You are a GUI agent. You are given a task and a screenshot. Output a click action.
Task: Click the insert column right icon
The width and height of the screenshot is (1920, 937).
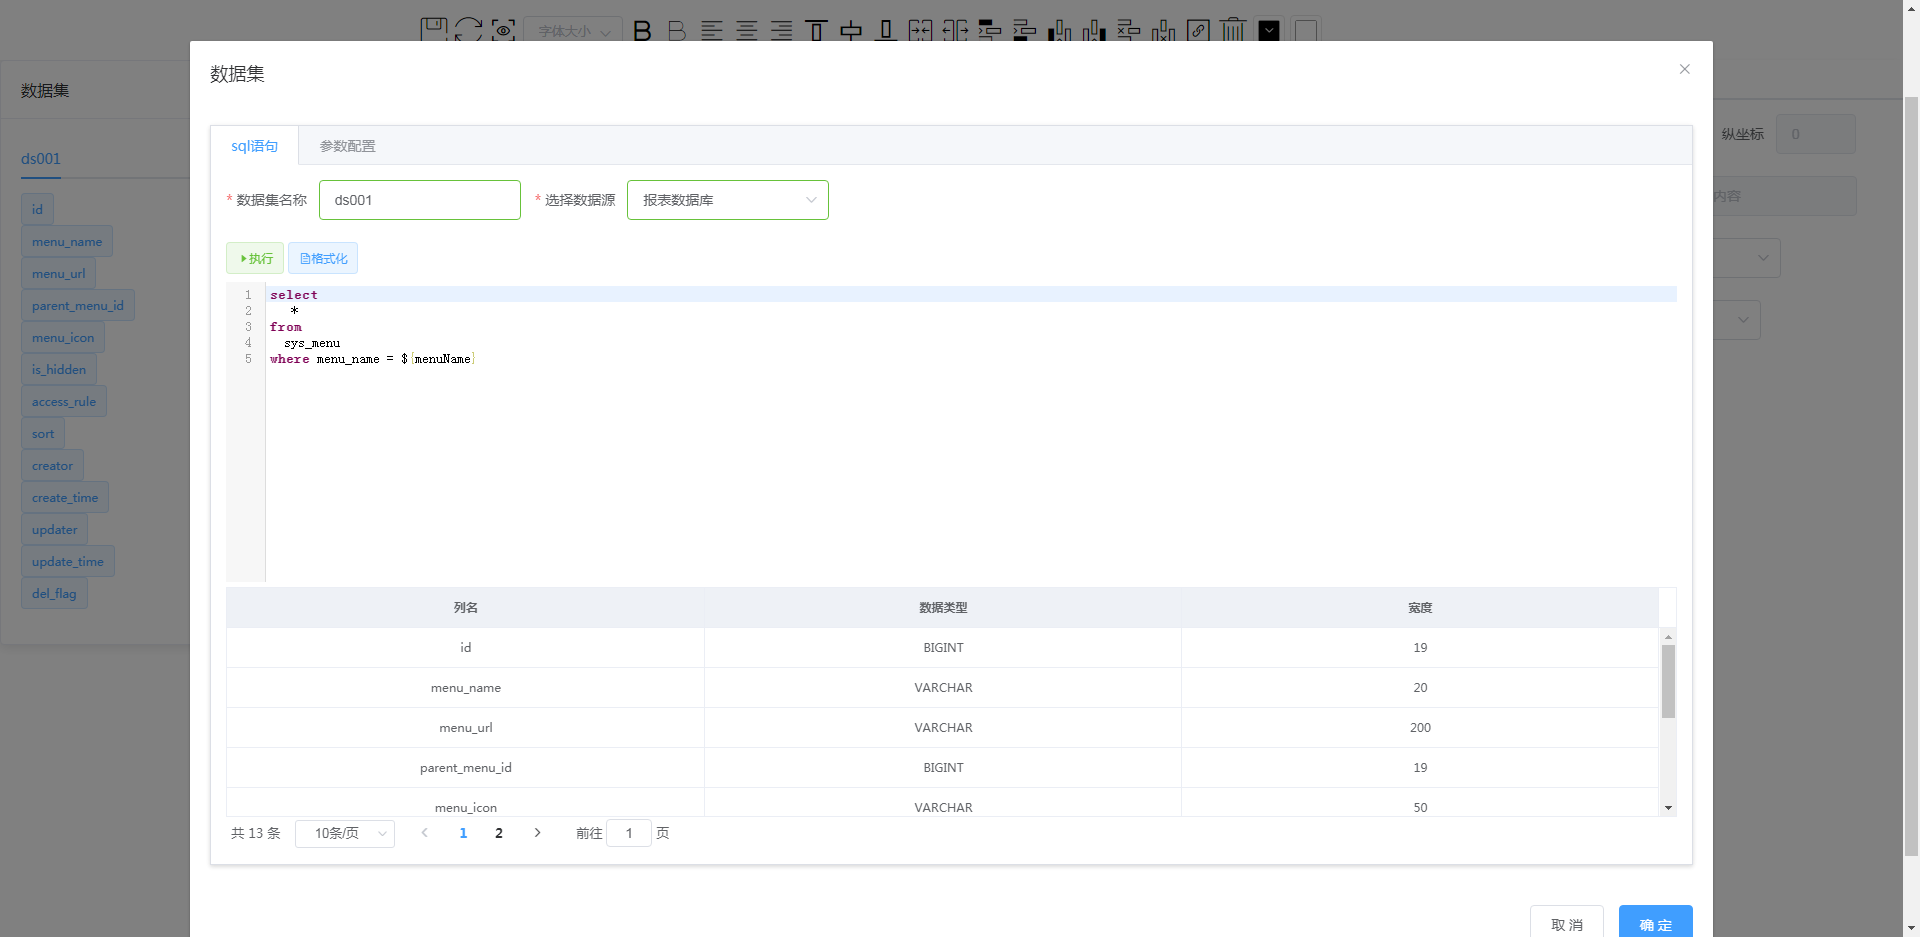click(1094, 31)
